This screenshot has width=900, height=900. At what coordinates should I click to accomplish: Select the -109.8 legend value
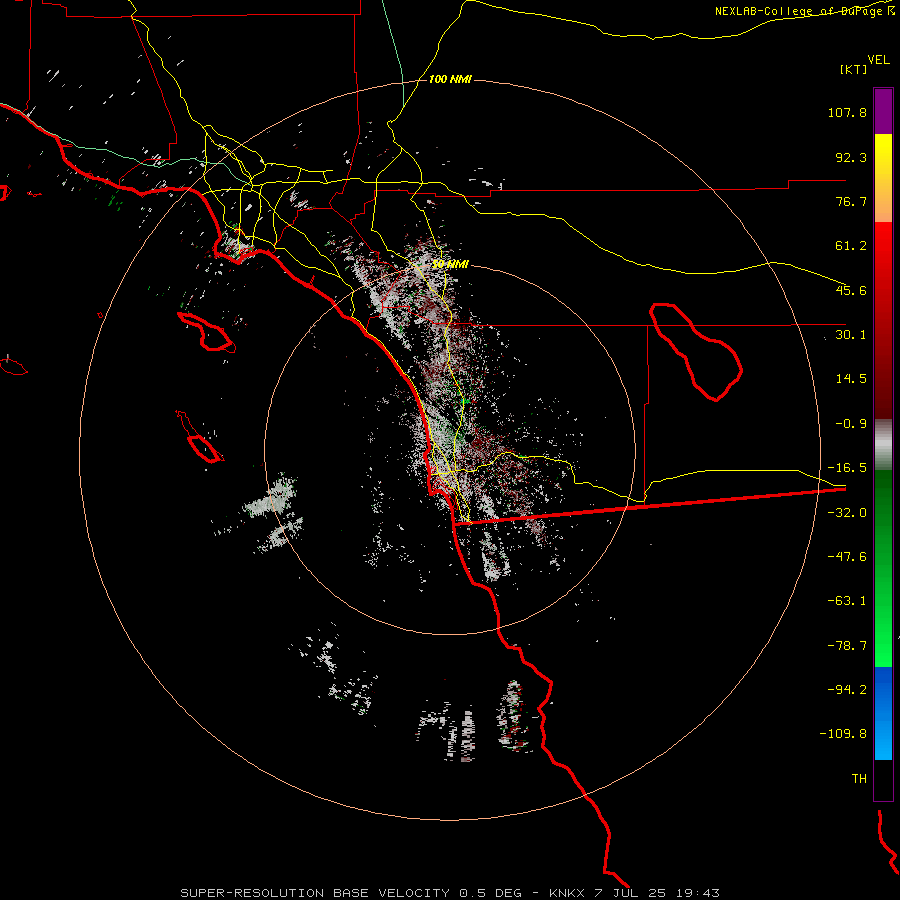[843, 734]
